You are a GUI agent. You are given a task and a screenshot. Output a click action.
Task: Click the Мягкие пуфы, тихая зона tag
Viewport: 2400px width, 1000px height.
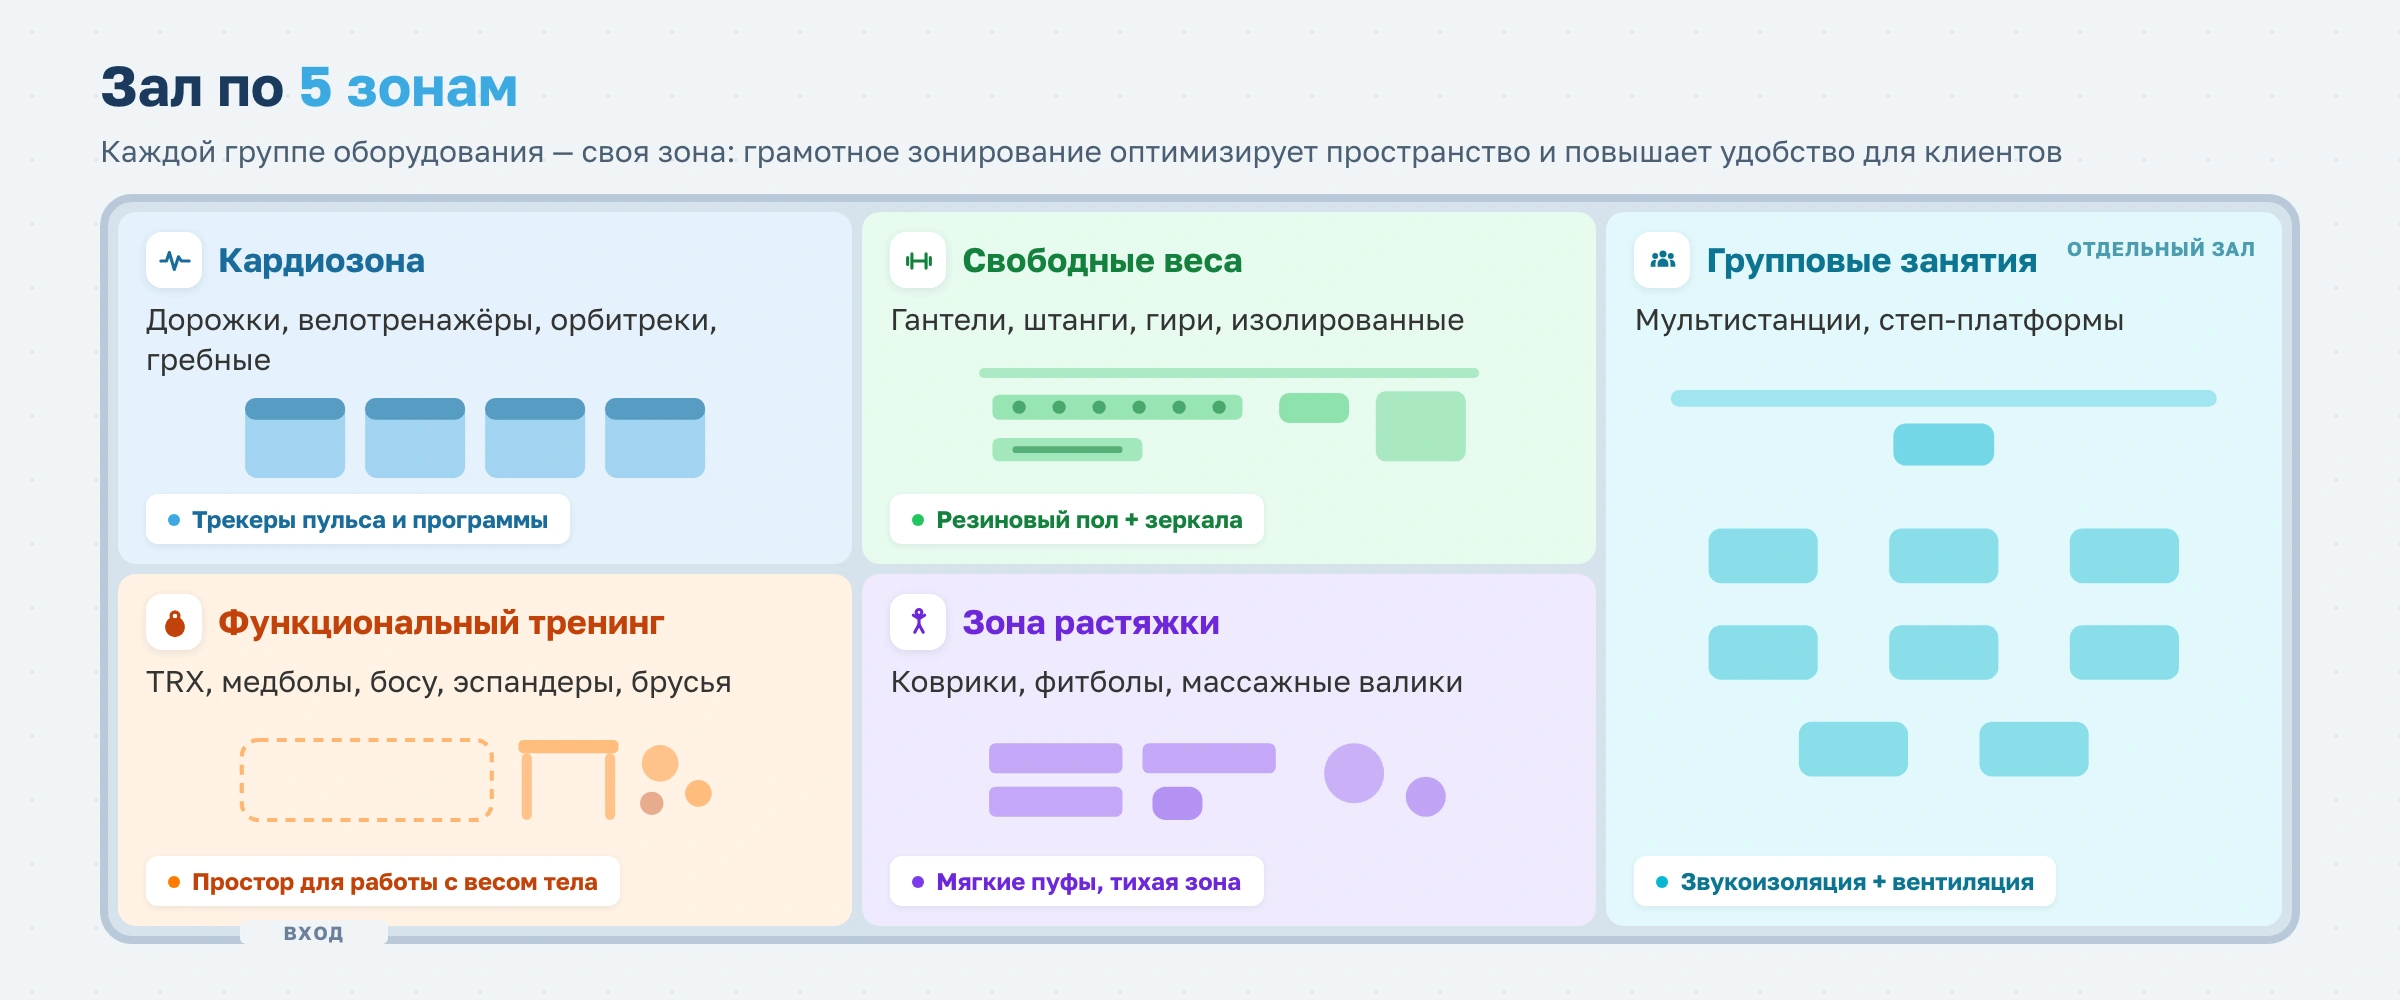point(1077,882)
